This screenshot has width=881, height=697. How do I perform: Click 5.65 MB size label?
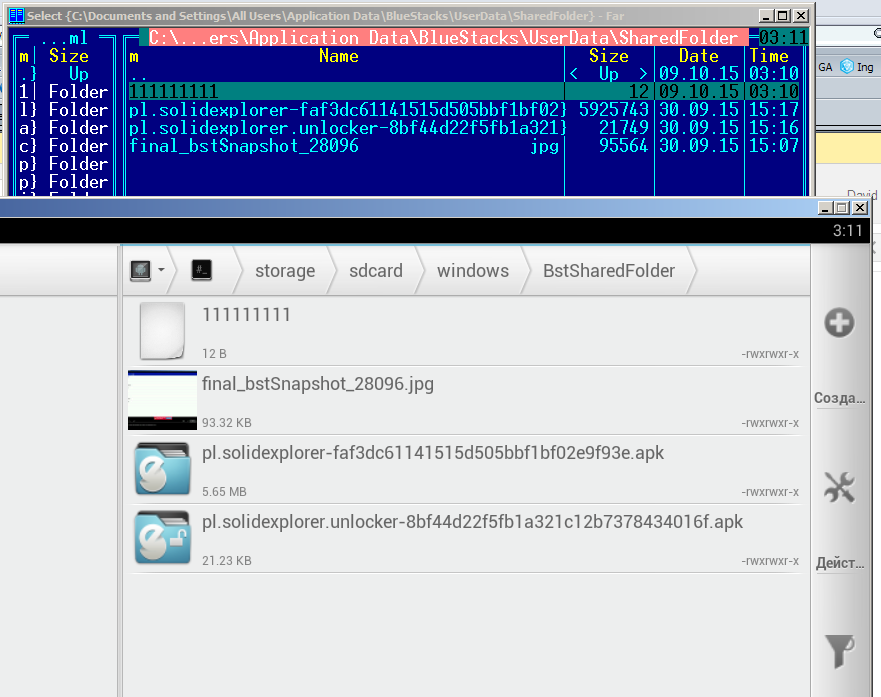click(x=224, y=492)
